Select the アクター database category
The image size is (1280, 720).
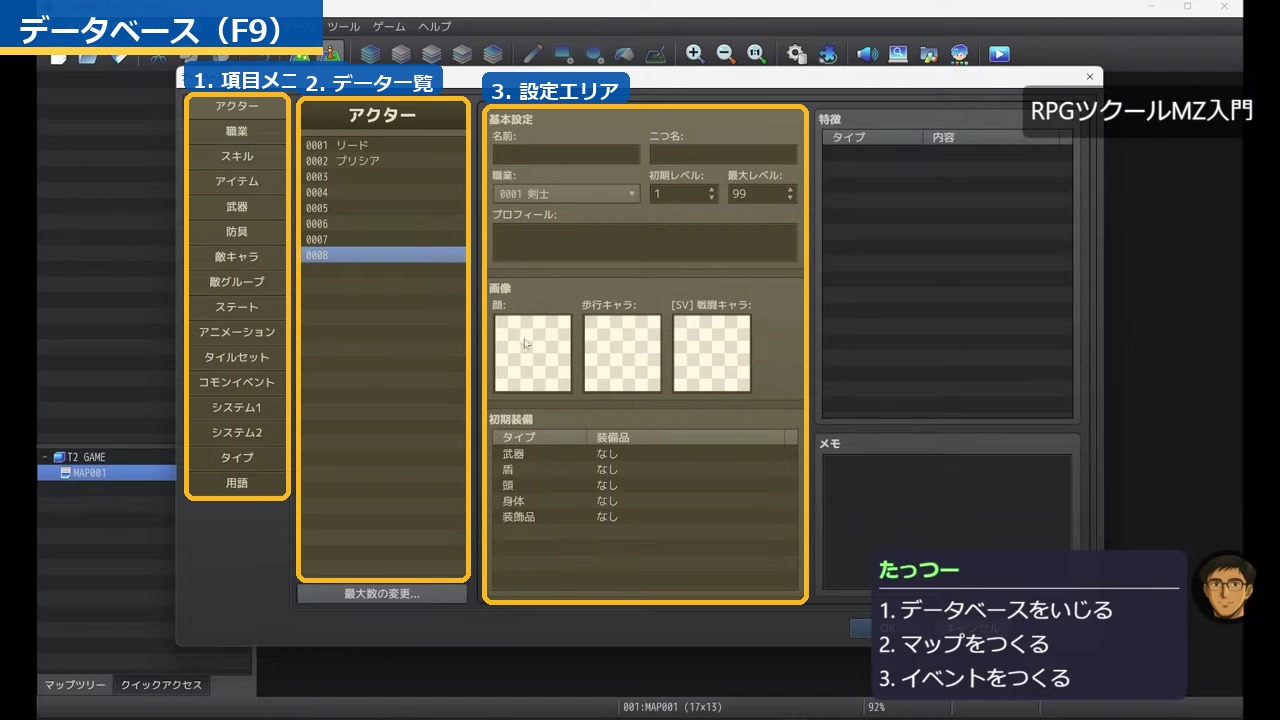[x=237, y=106]
